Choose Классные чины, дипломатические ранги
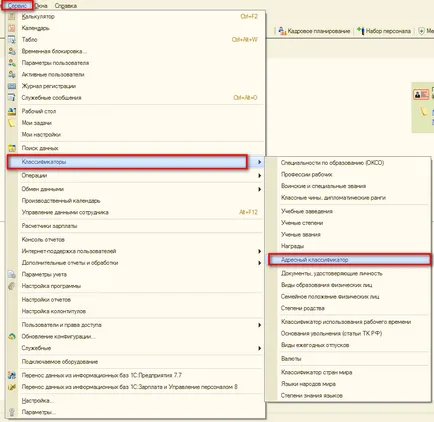 click(333, 198)
